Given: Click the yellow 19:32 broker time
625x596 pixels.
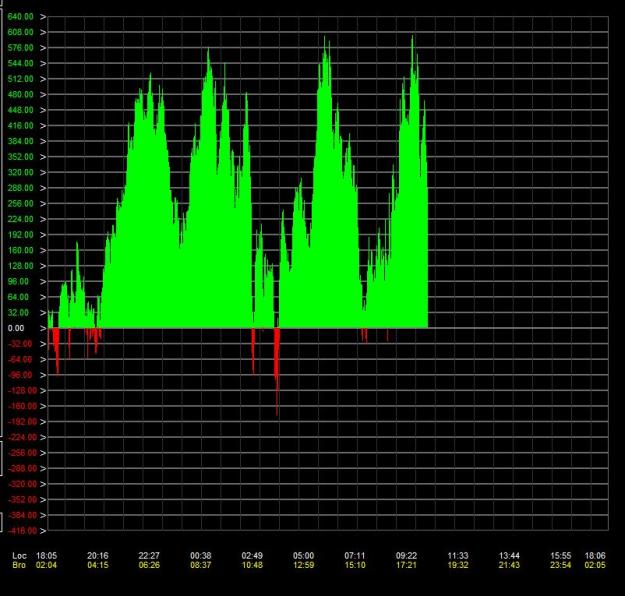Looking at the screenshot, I should tap(458, 565).
